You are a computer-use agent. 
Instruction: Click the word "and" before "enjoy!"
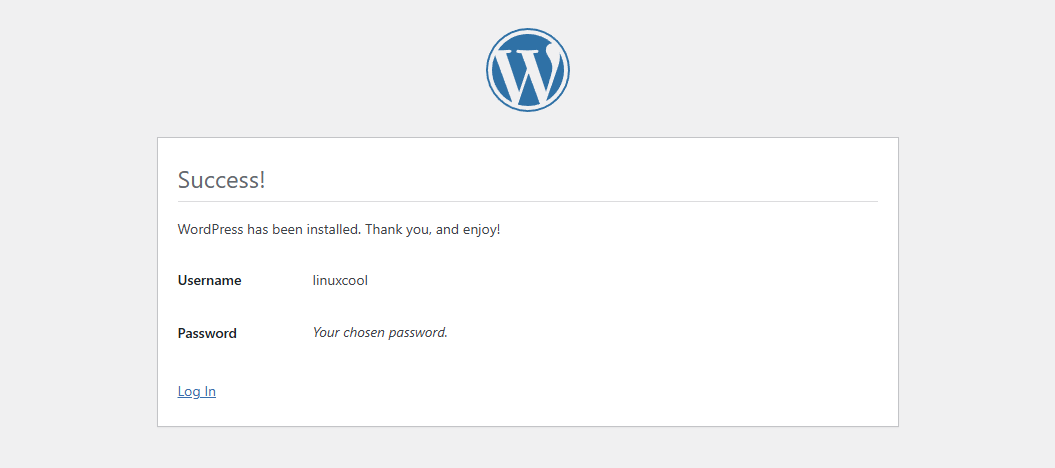click(x=447, y=230)
